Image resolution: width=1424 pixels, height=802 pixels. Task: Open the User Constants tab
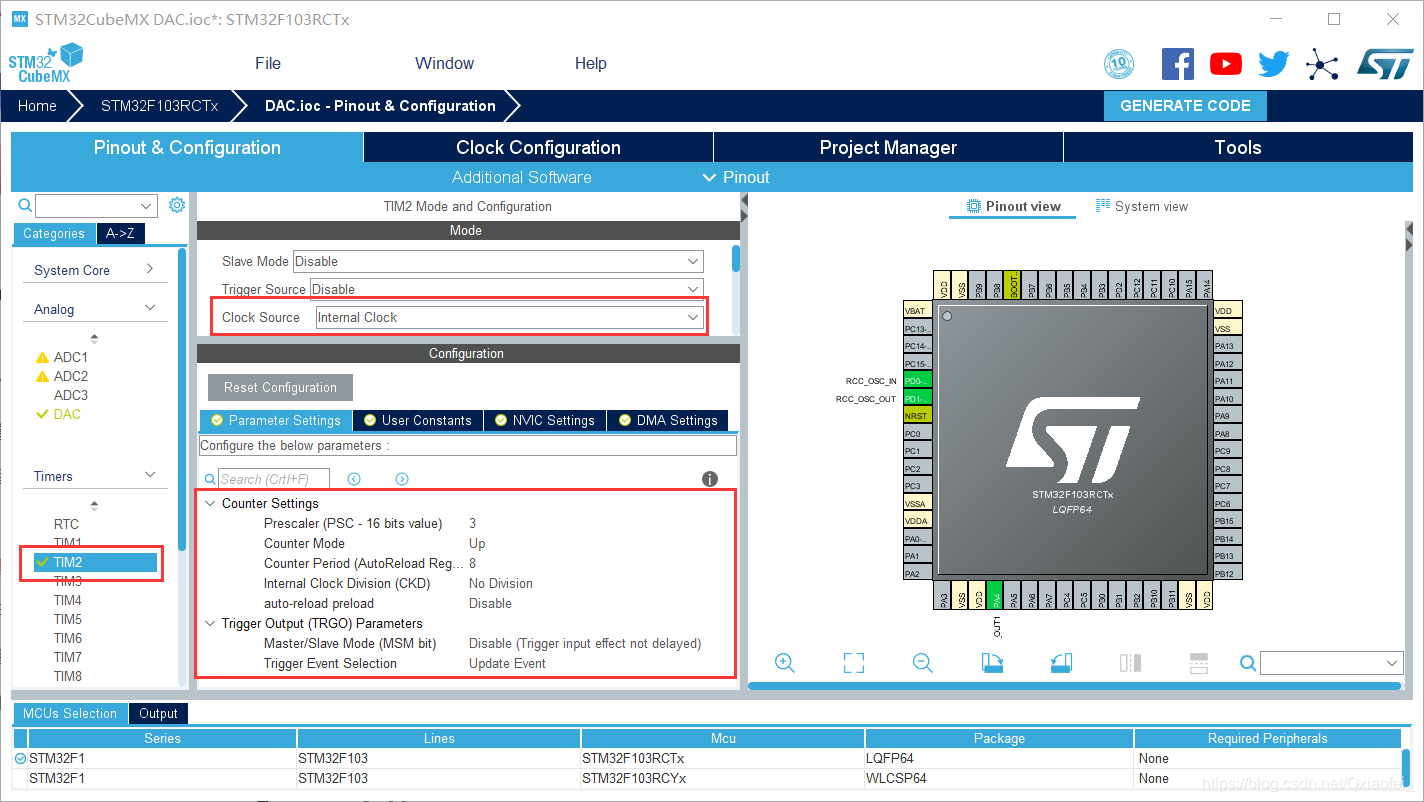(x=418, y=420)
